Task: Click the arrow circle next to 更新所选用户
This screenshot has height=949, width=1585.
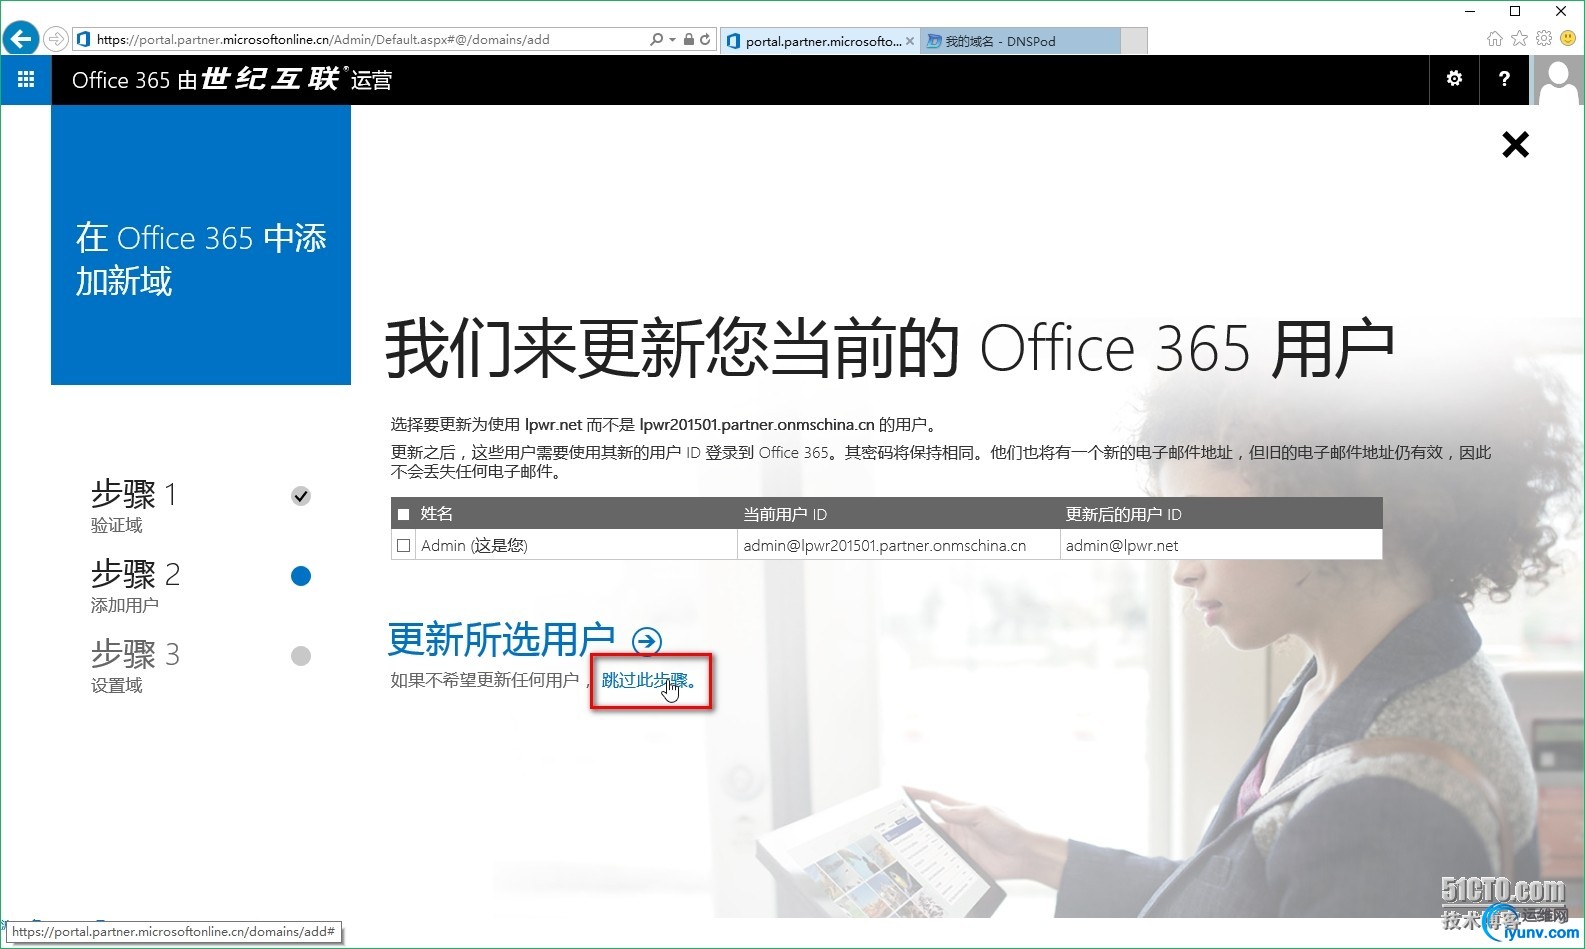Action: (647, 641)
